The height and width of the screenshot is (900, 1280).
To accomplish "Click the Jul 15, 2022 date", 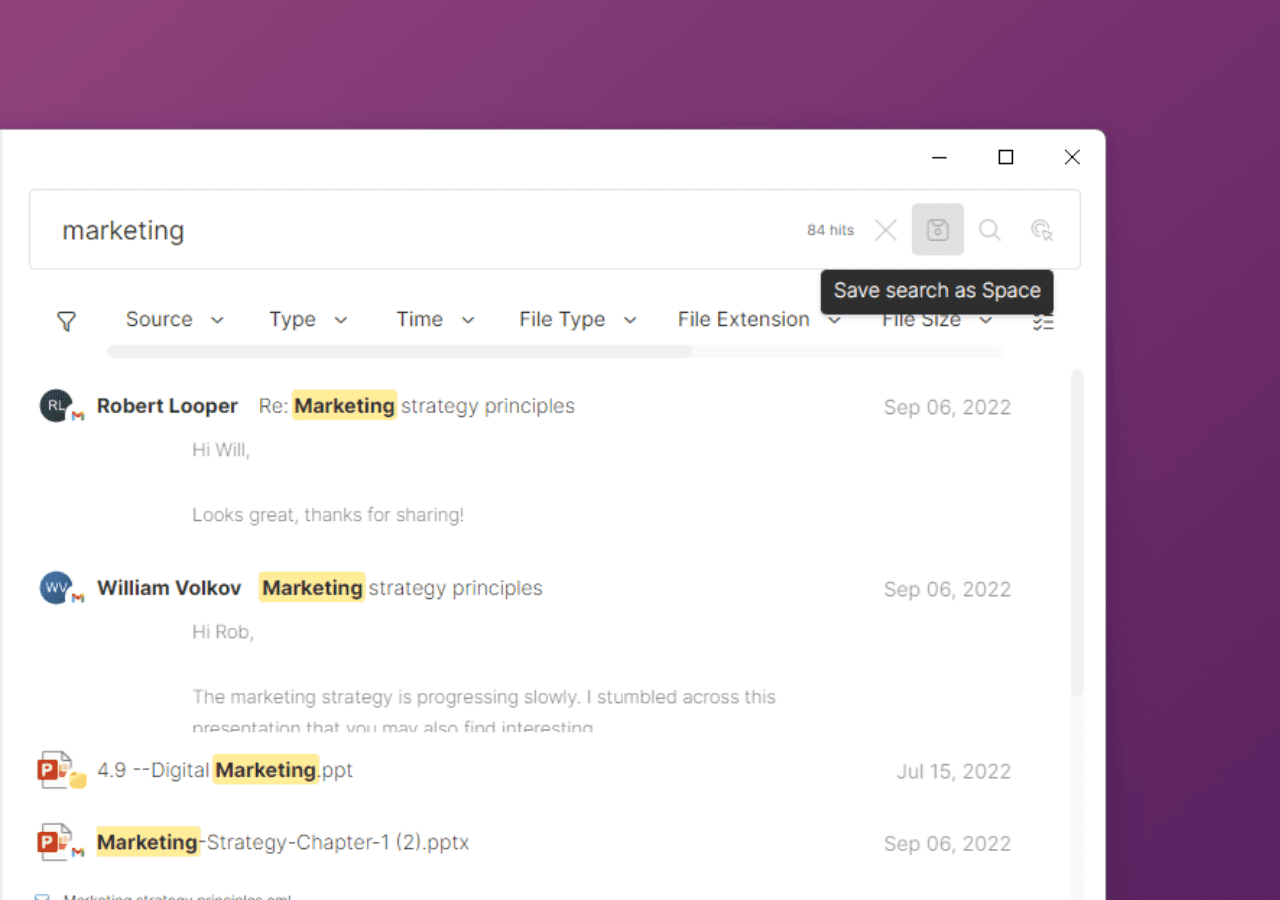I will 954,771.
